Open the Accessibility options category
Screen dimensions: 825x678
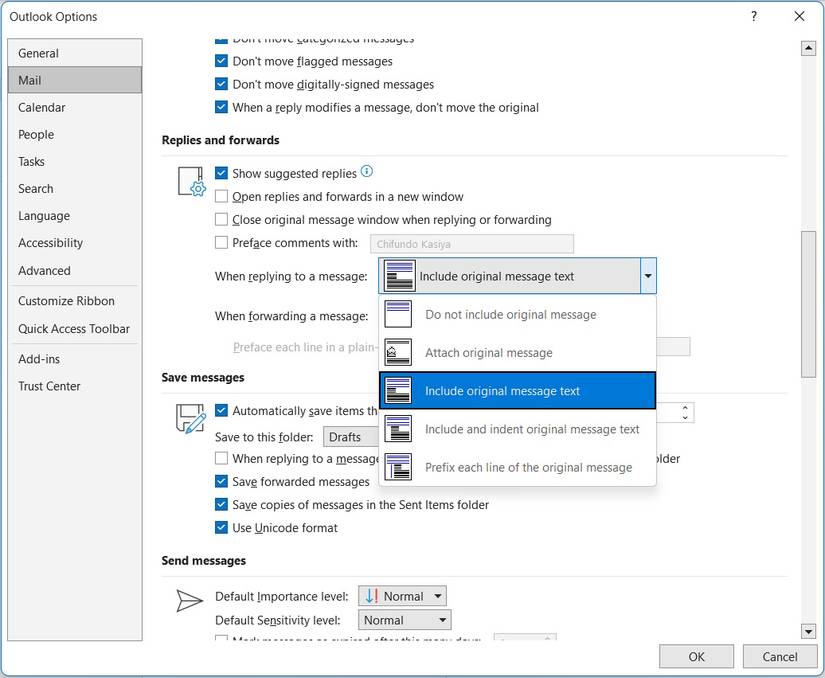point(75,242)
